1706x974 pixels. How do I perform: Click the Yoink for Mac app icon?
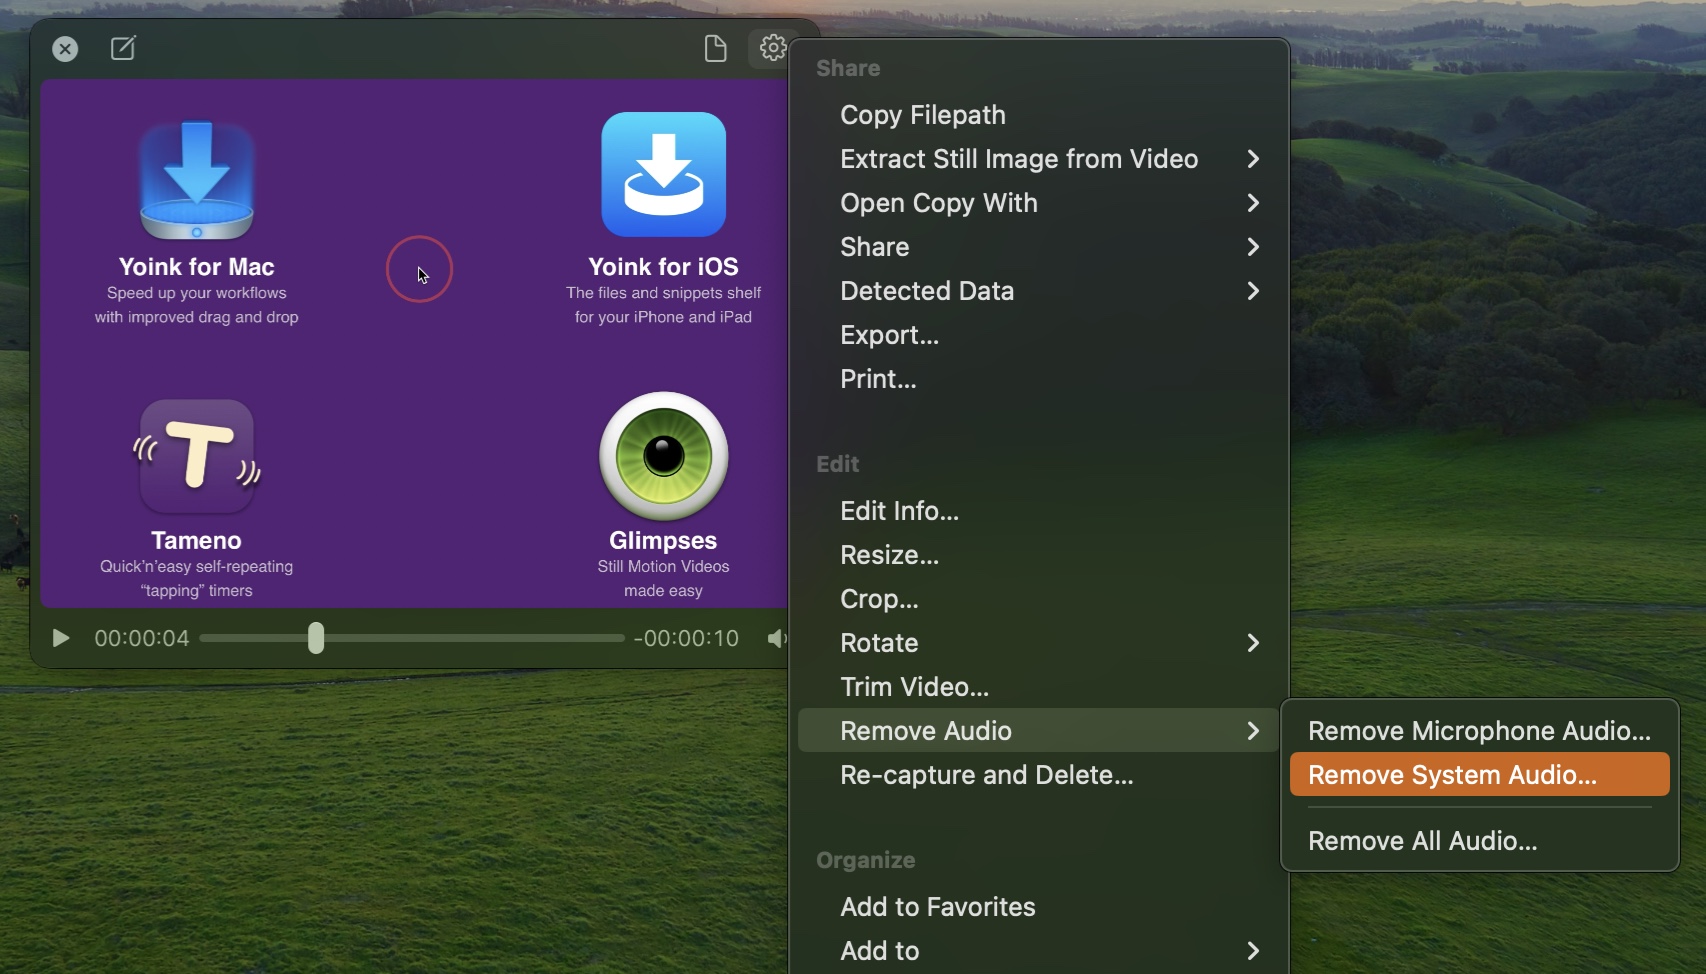pos(197,180)
